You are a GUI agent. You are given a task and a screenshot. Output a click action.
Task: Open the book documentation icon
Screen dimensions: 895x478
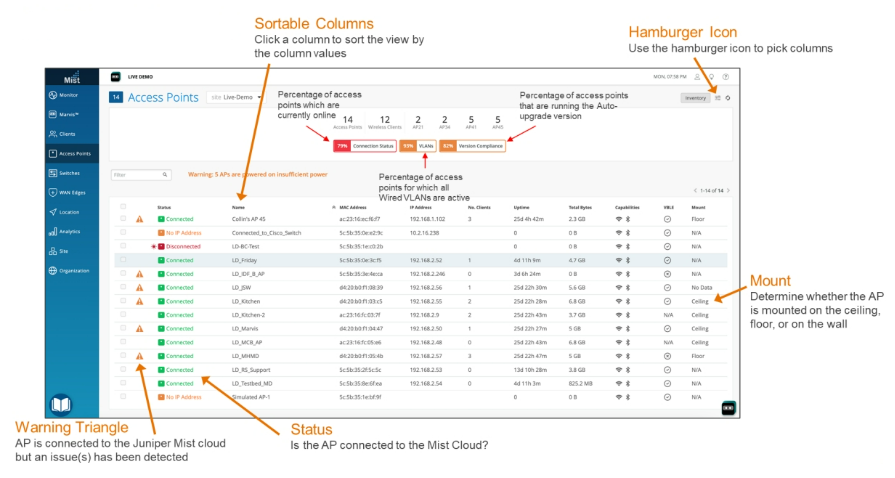(x=61, y=404)
